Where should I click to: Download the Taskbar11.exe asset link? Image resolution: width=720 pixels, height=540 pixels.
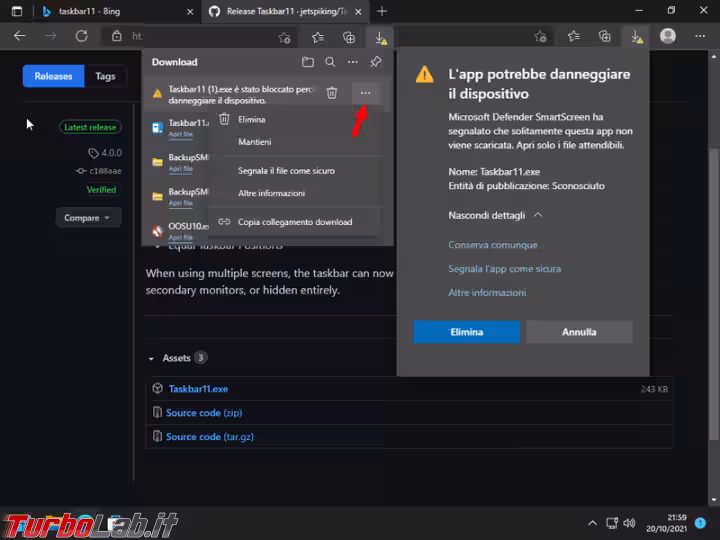[x=198, y=389]
